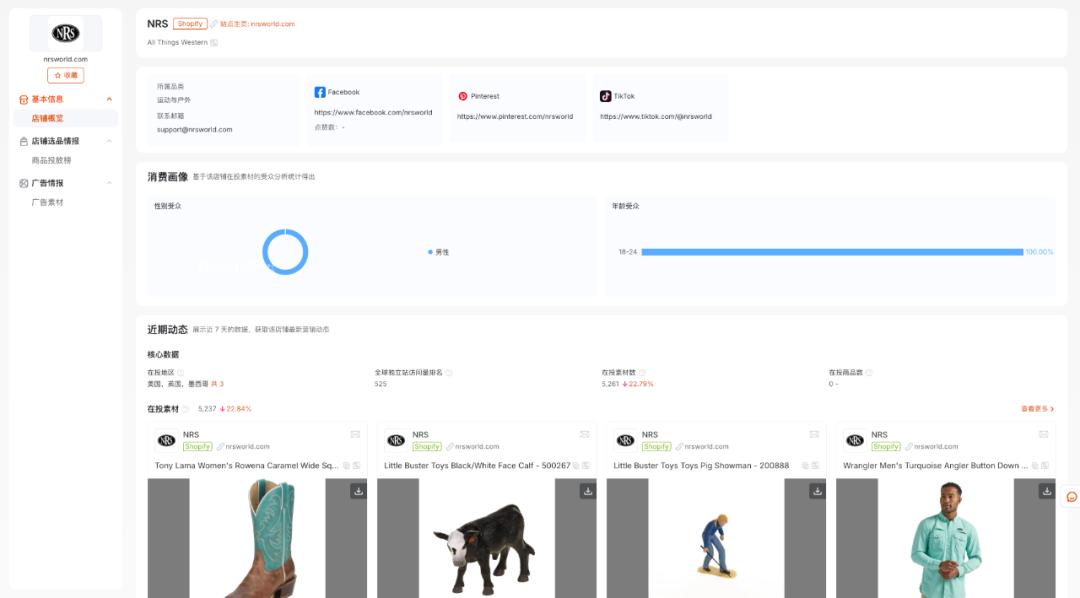
Task: Download the Pig Showman image
Action: (x=817, y=491)
